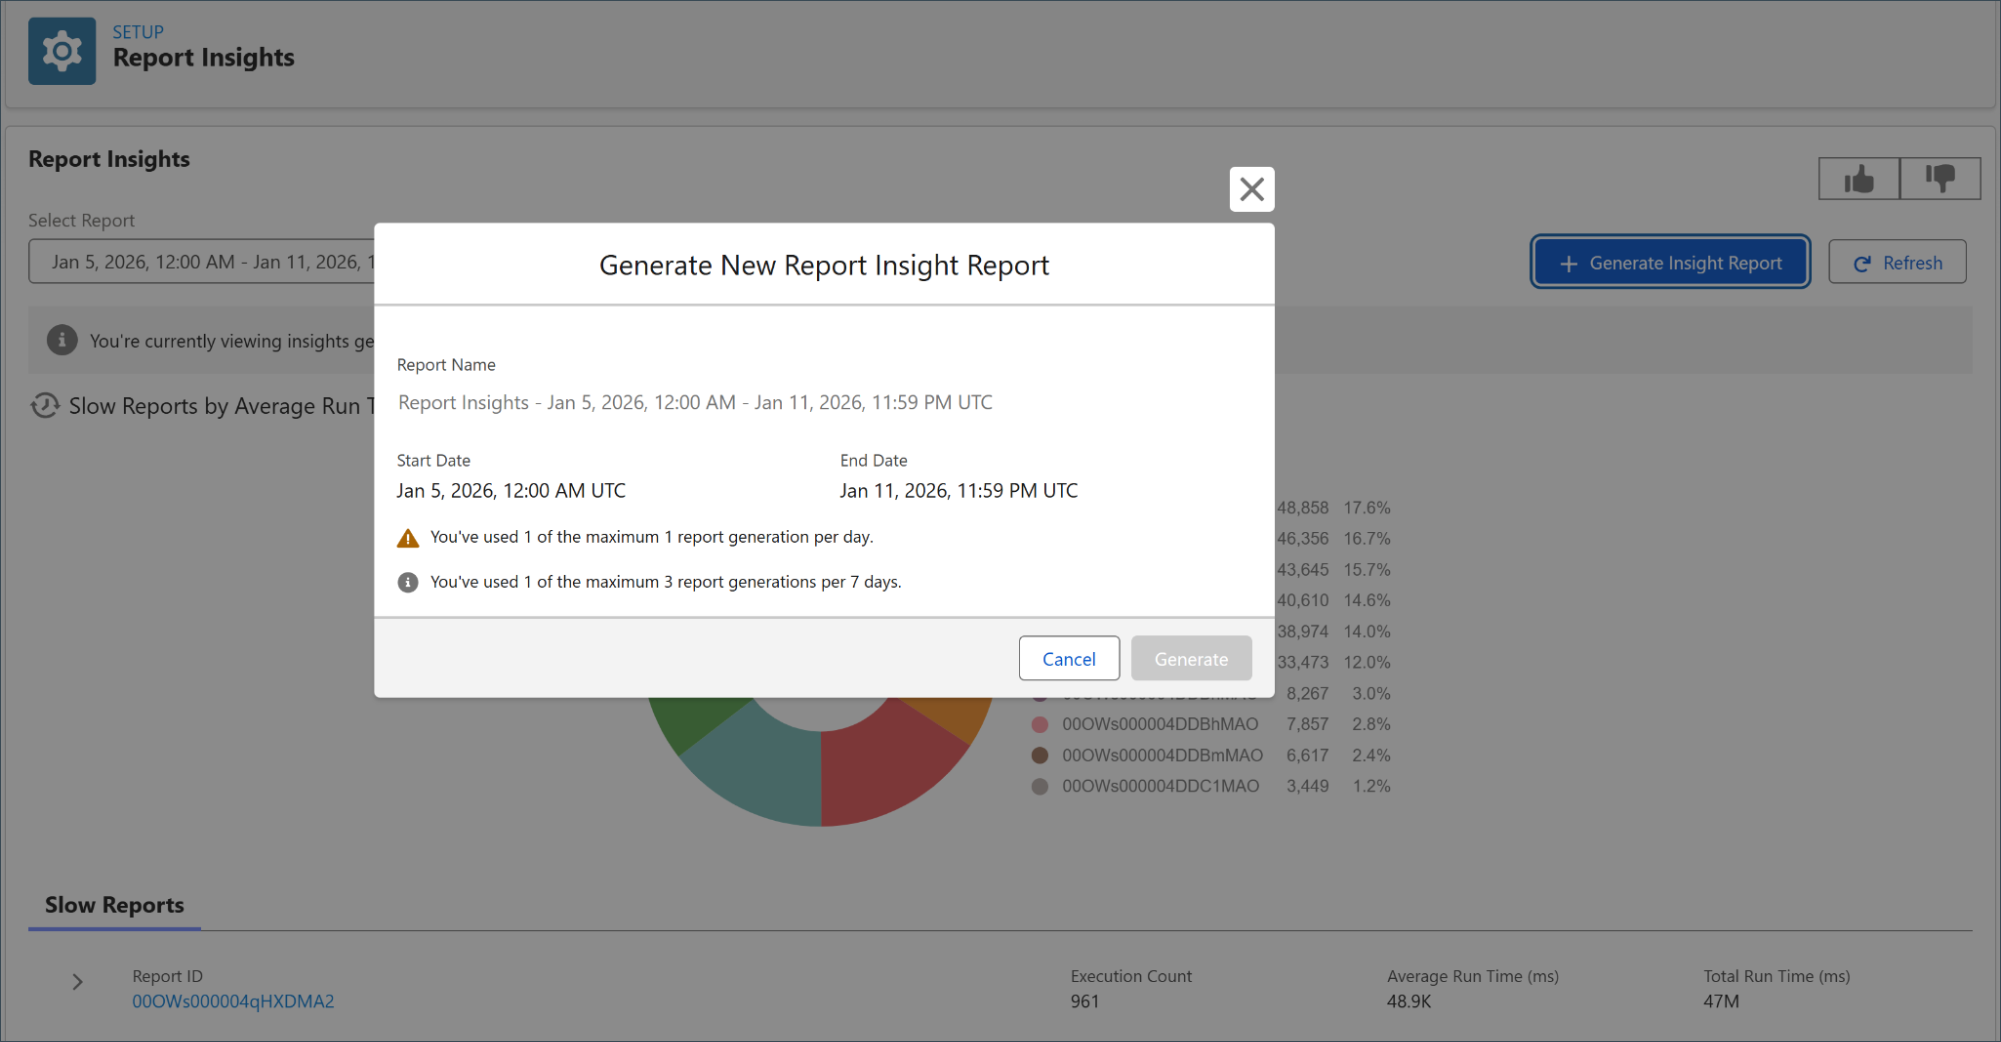Image resolution: width=2001 pixels, height=1042 pixels.
Task: Refresh the report insights
Action: coord(1897,263)
